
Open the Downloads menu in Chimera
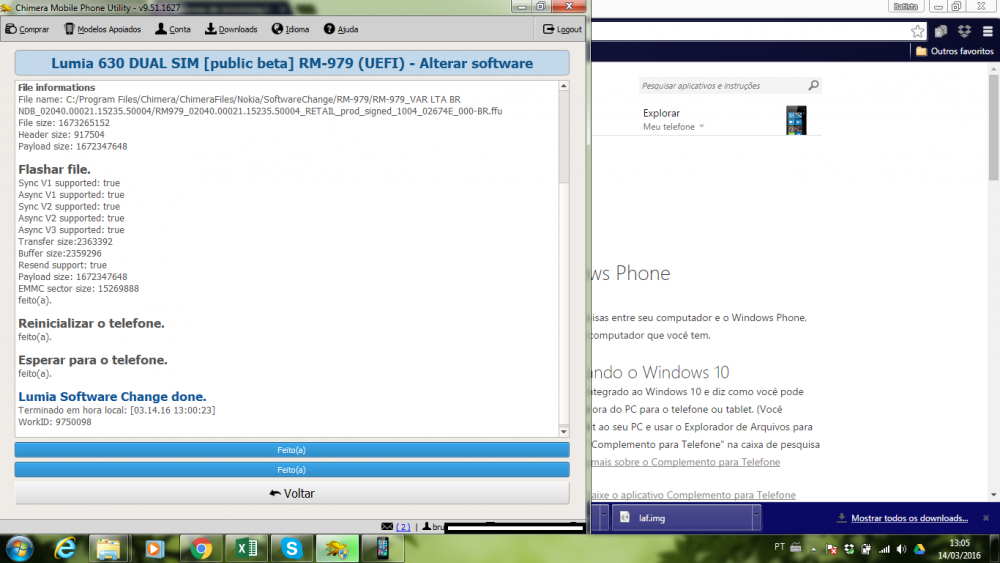[x=231, y=29]
